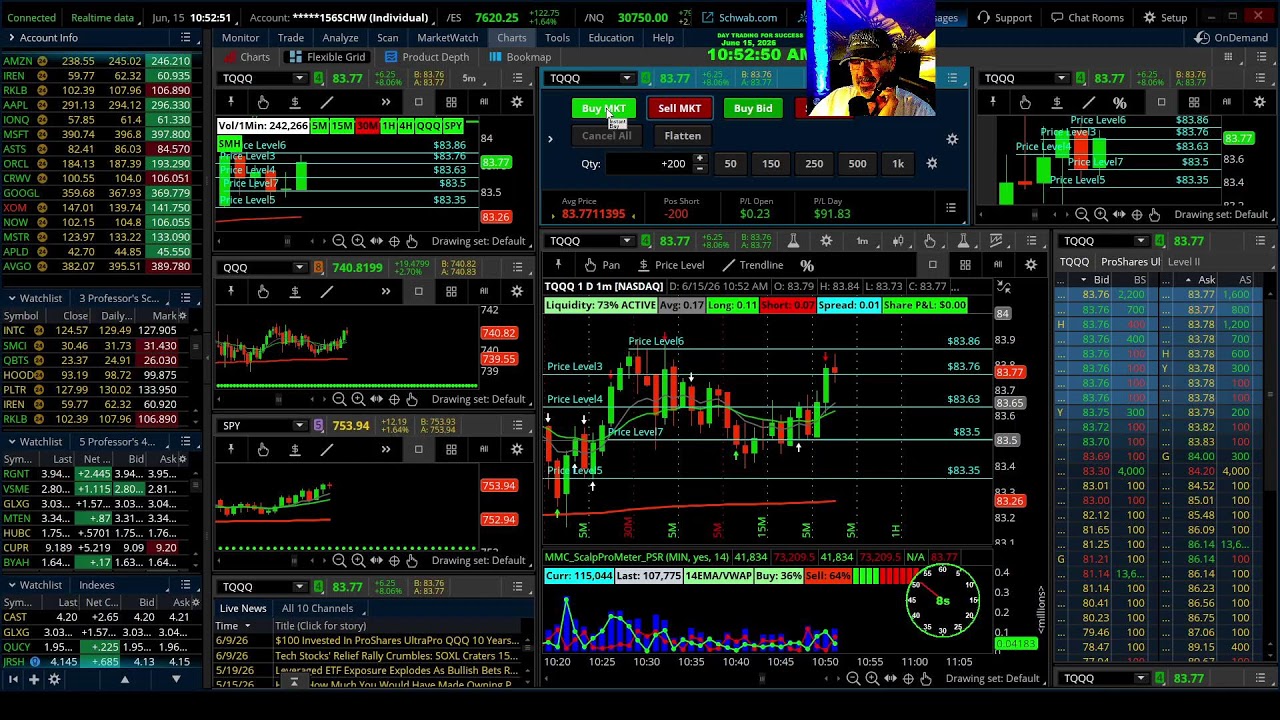
Task: Toggle All drawings button in main chart toolbar
Action: click(997, 265)
